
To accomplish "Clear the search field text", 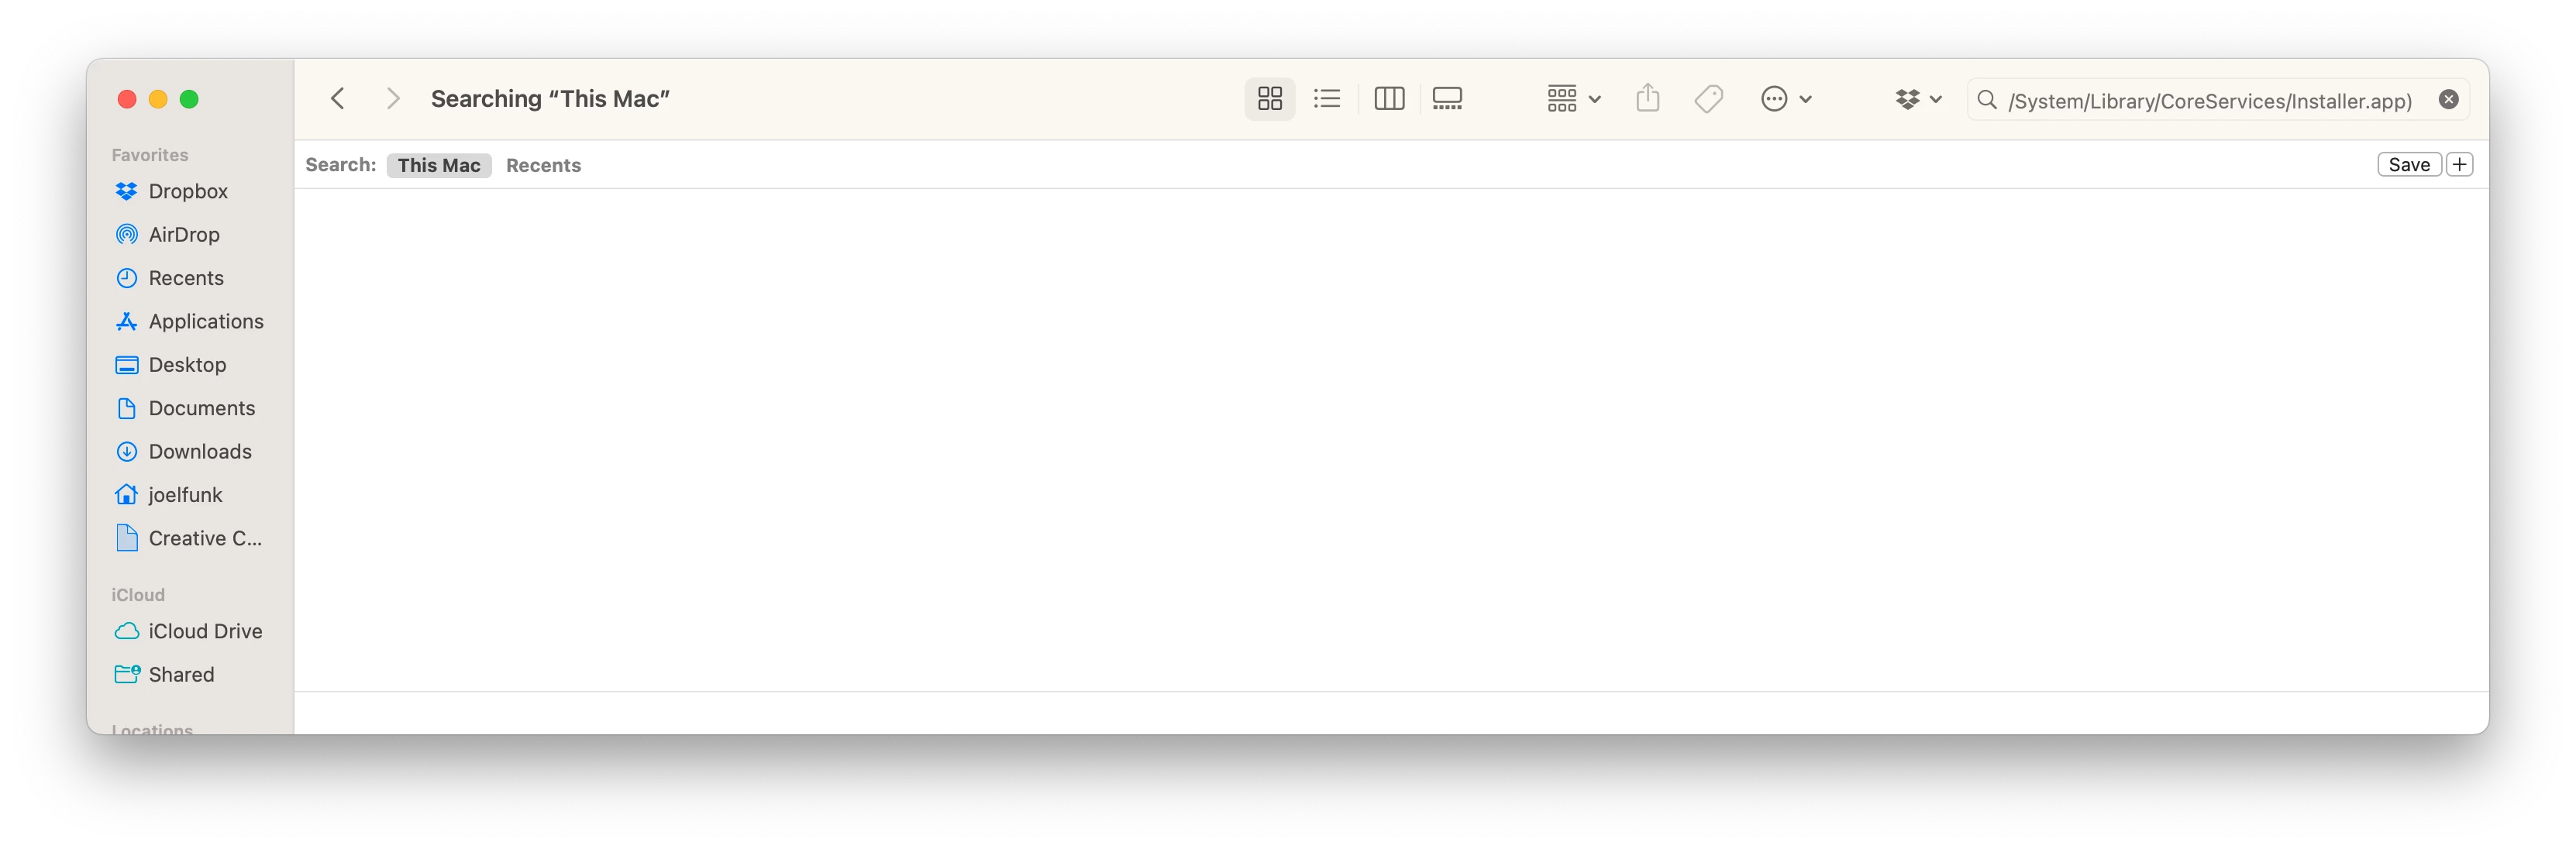I will pos(2448,99).
